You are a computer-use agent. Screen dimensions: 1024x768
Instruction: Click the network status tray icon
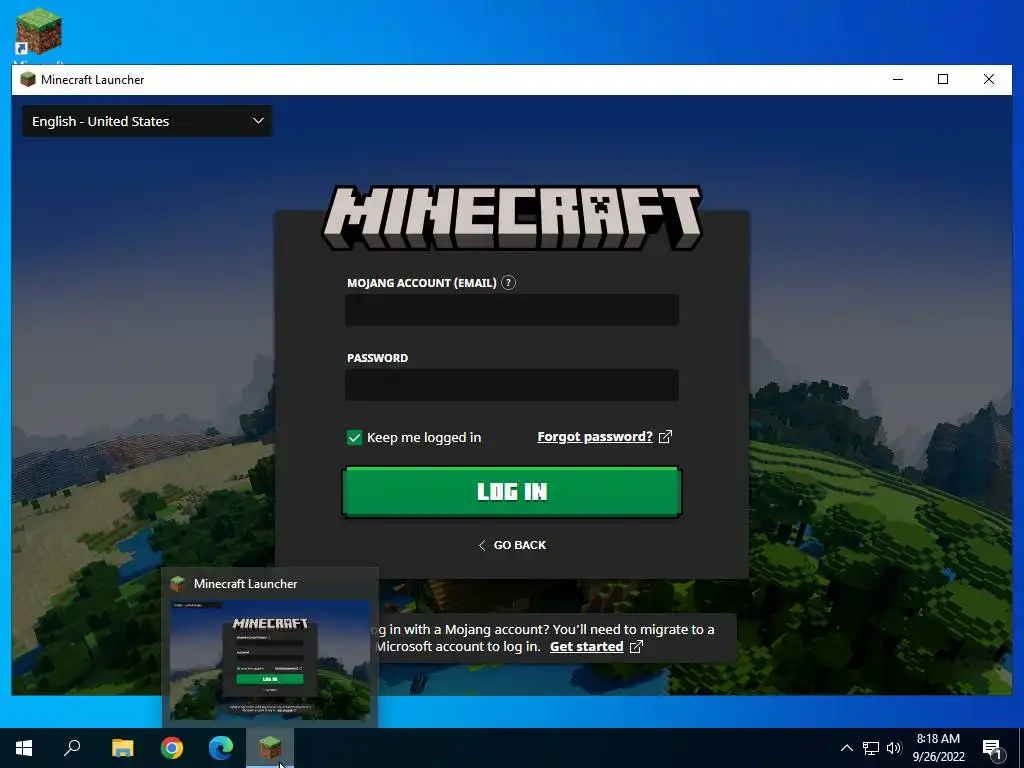point(871,748)
